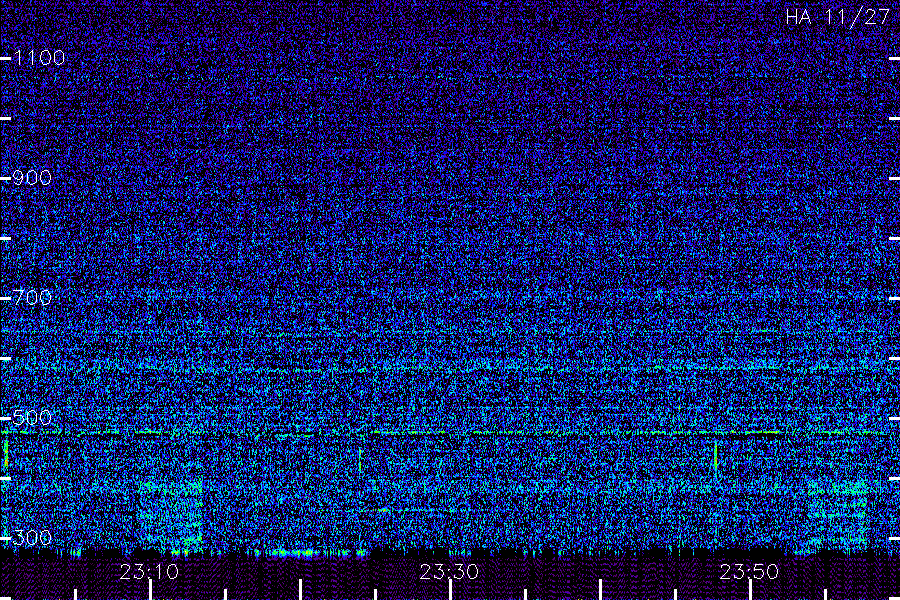Viewport: 900px width, 600px height.
Task: Click the 1100 frequency axis label
Action: [39, 58]
